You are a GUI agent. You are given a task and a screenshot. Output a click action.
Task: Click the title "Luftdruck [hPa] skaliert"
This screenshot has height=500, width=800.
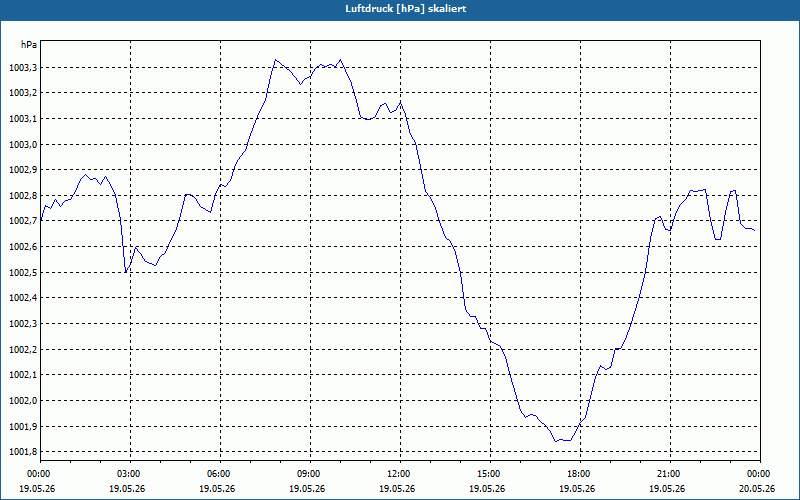click(x=406, y=9)
